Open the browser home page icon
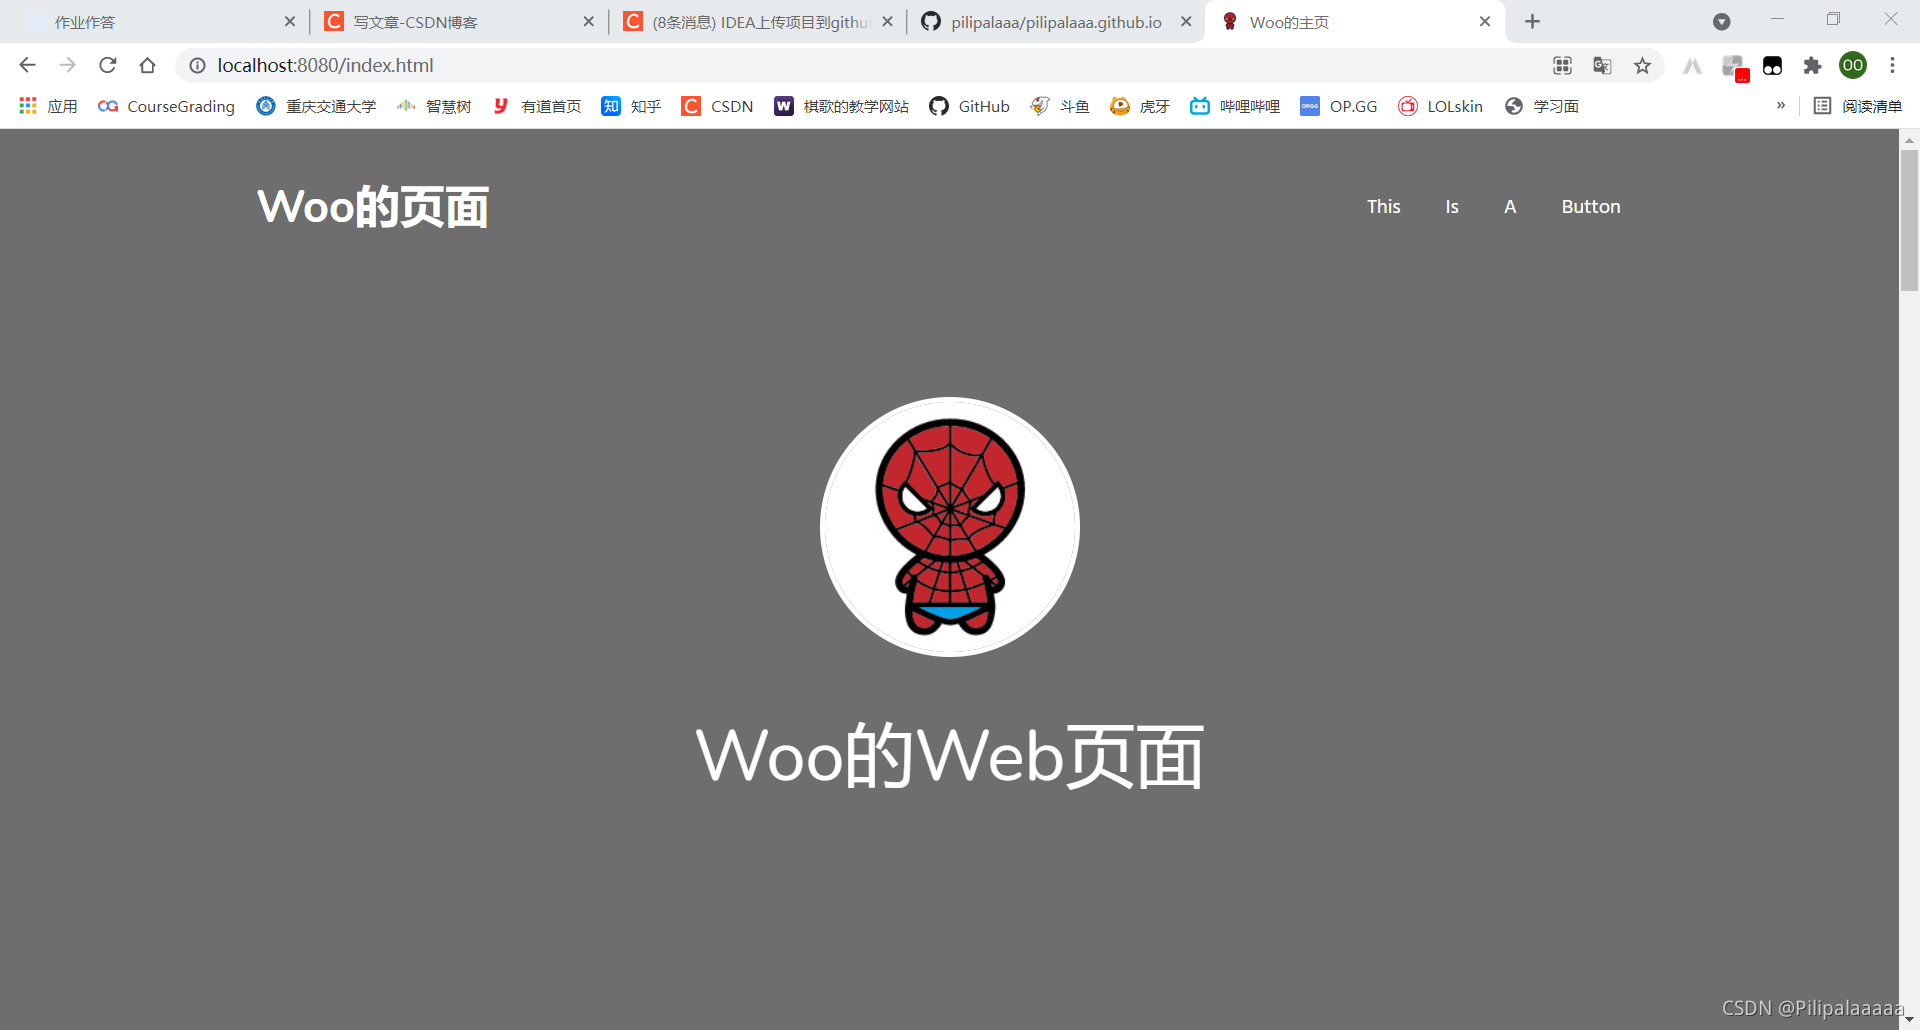Image resolution: width=1920 pixels, height=1030 pixels. click(147, 65)
